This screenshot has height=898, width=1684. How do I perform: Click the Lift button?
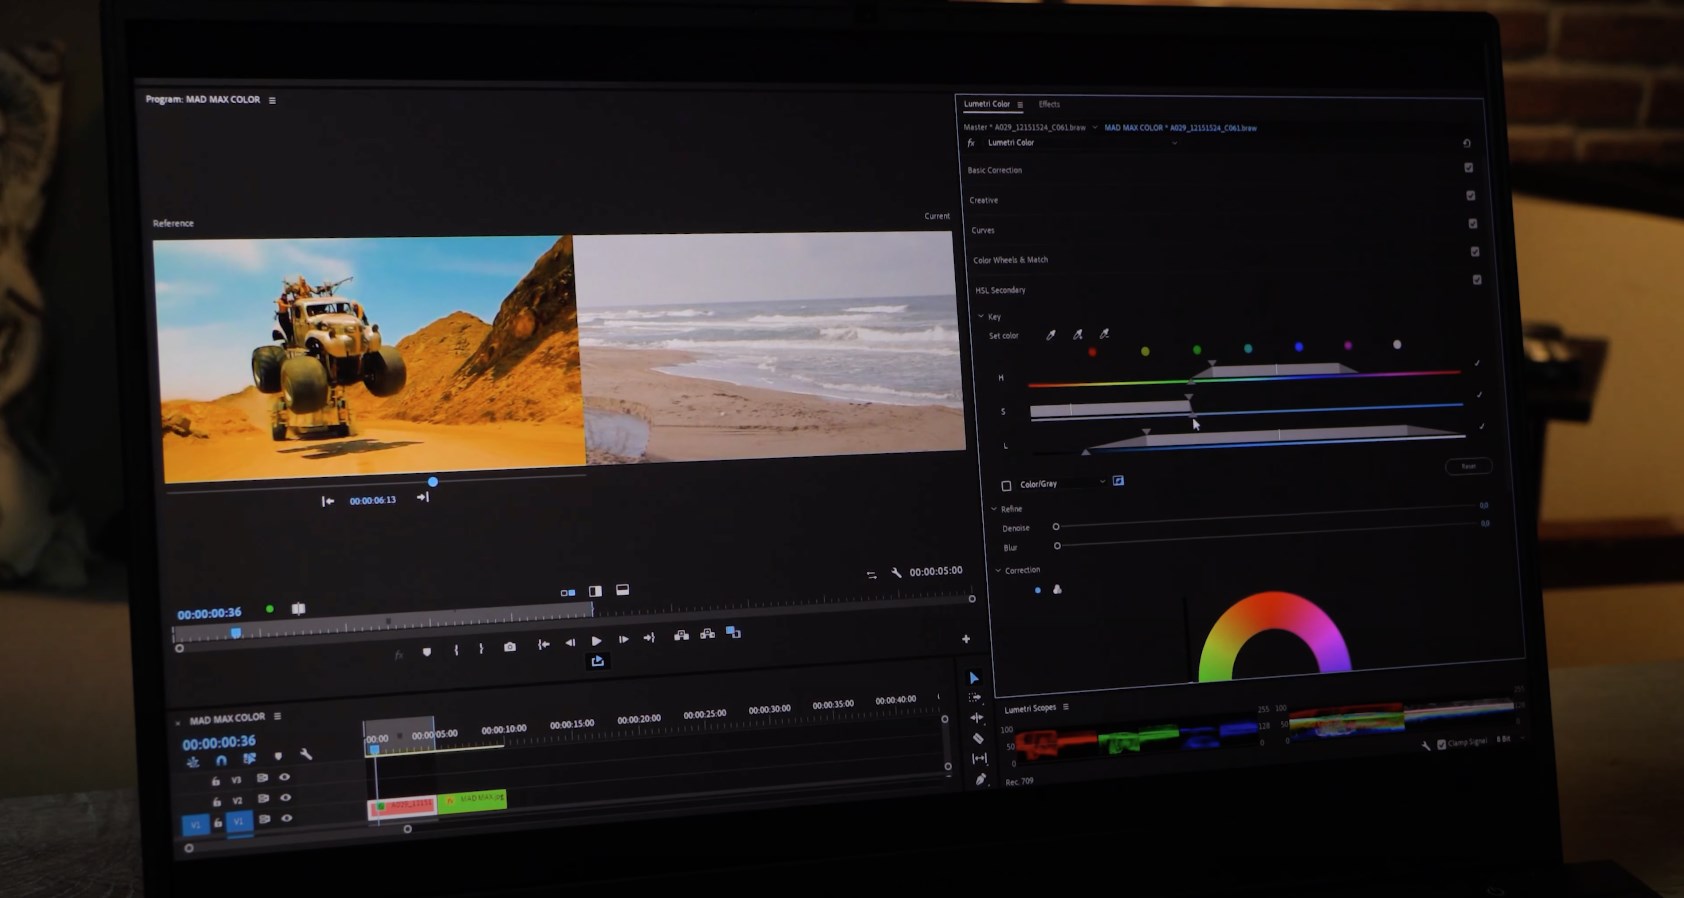[x=681, y=635]
